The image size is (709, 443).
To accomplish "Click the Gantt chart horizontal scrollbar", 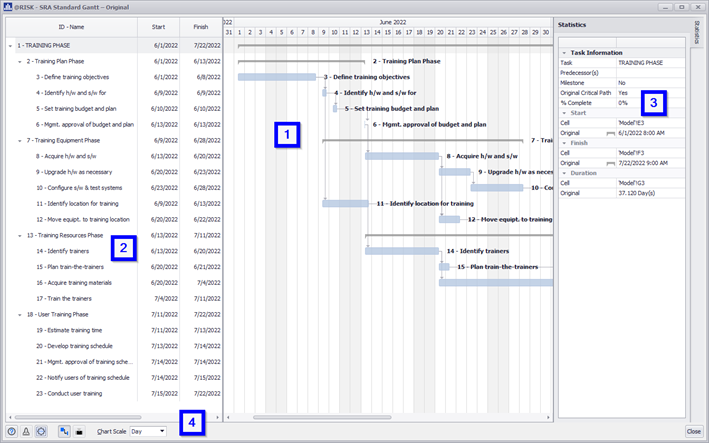I will 308,417.
